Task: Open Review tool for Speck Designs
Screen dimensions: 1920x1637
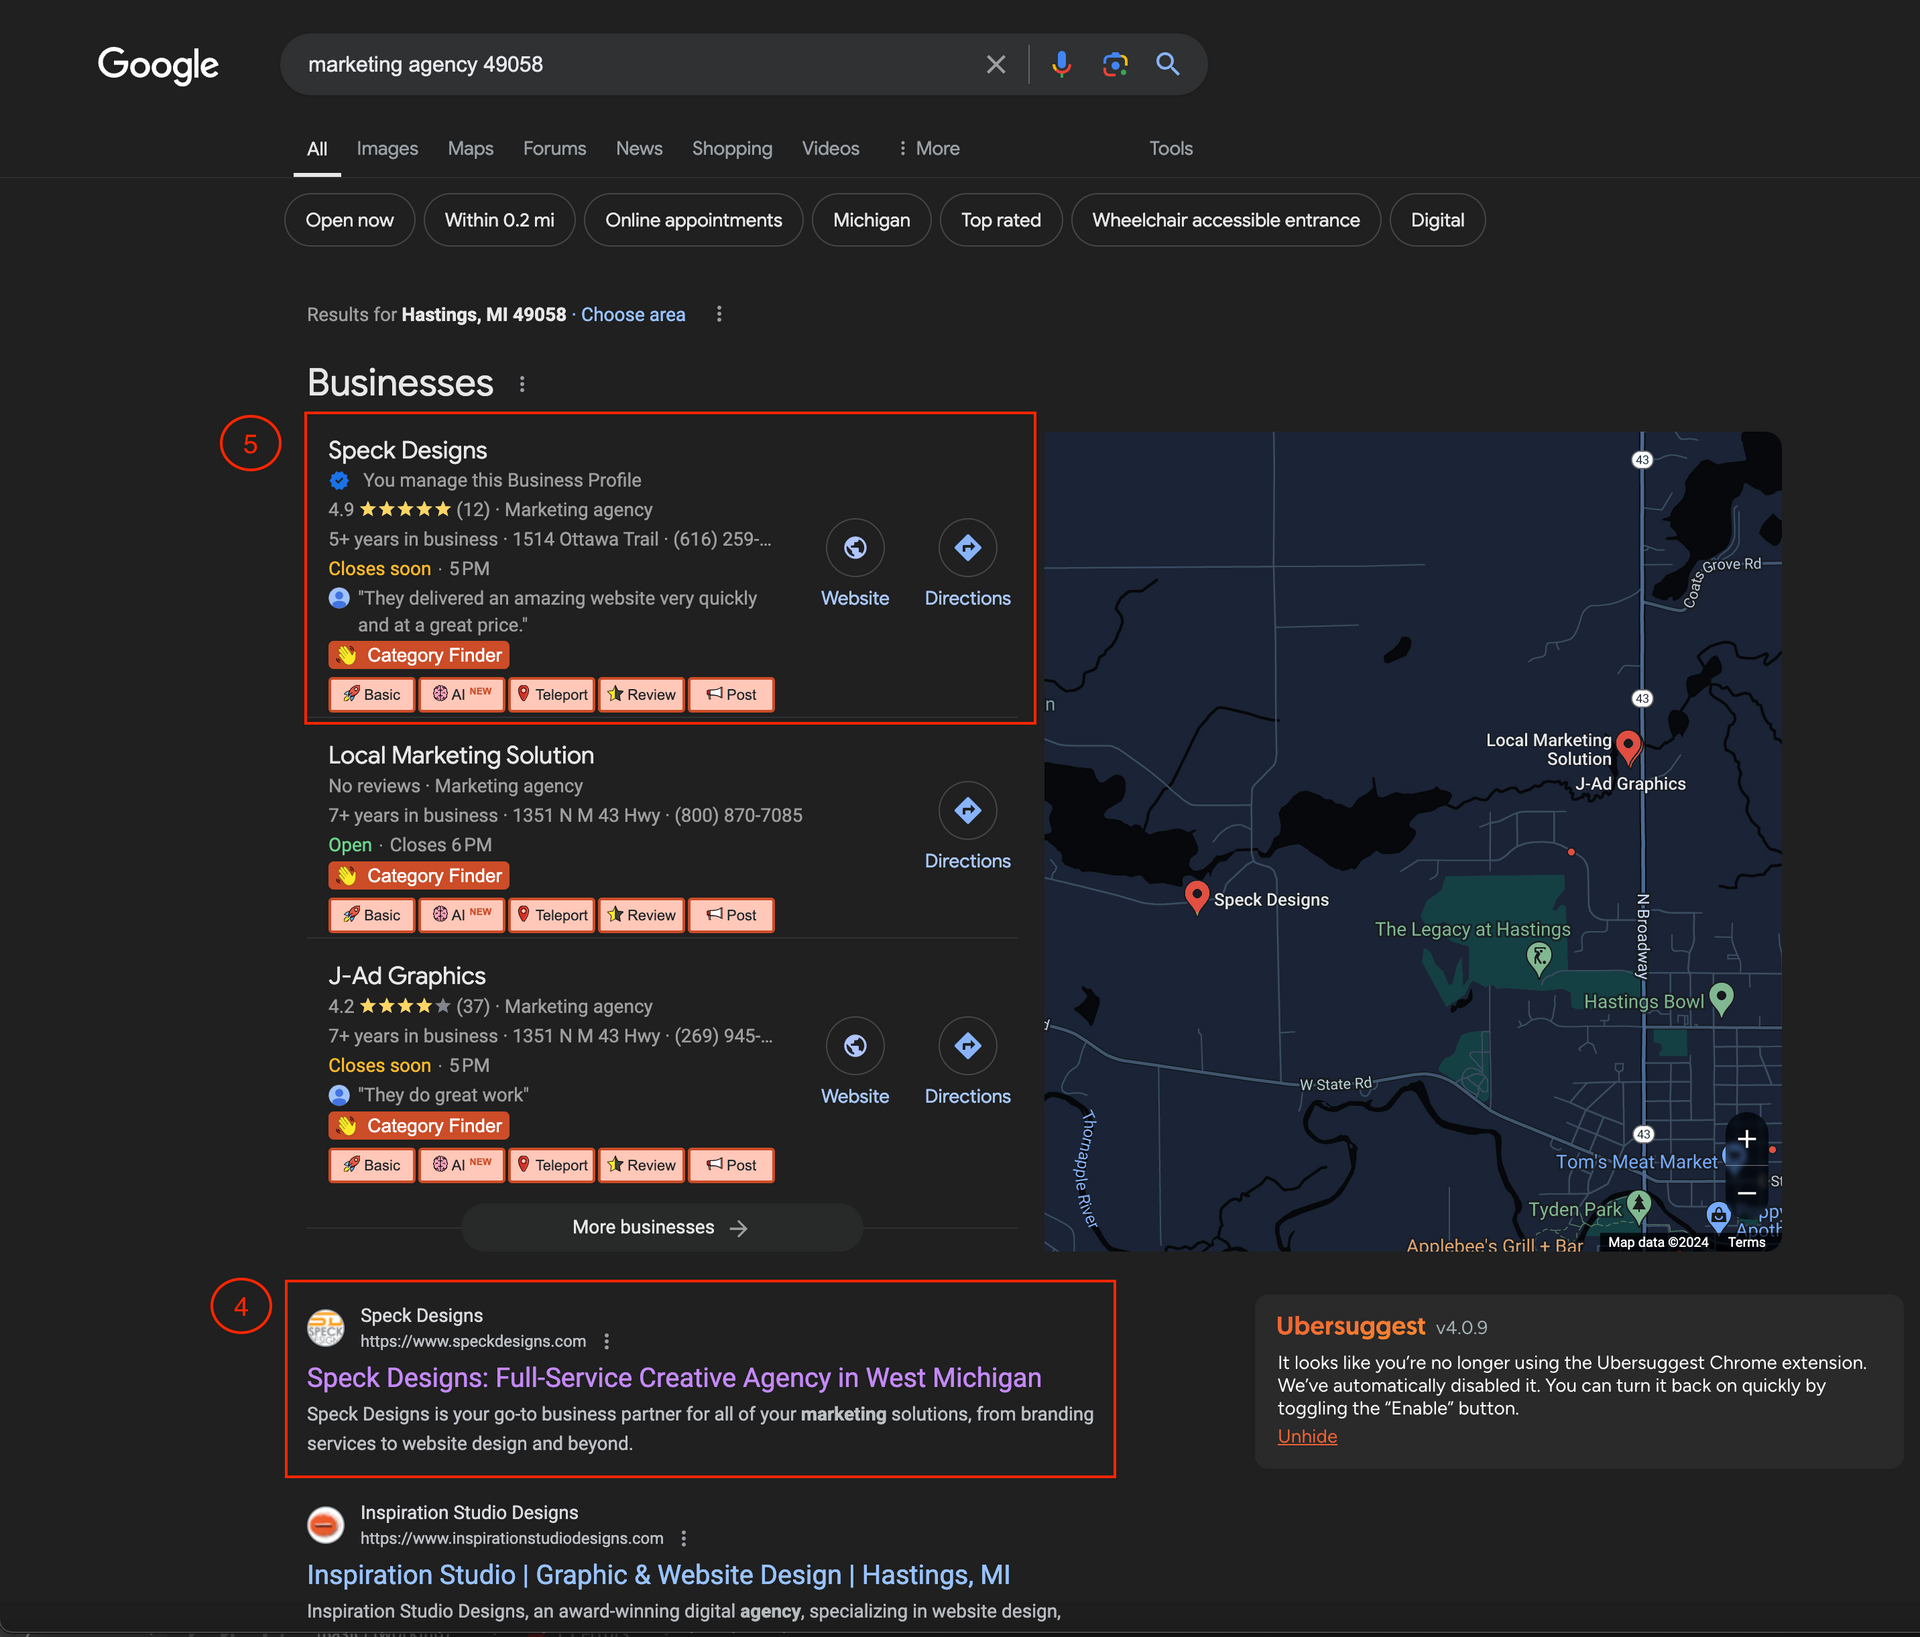Action: coord(642,695)
